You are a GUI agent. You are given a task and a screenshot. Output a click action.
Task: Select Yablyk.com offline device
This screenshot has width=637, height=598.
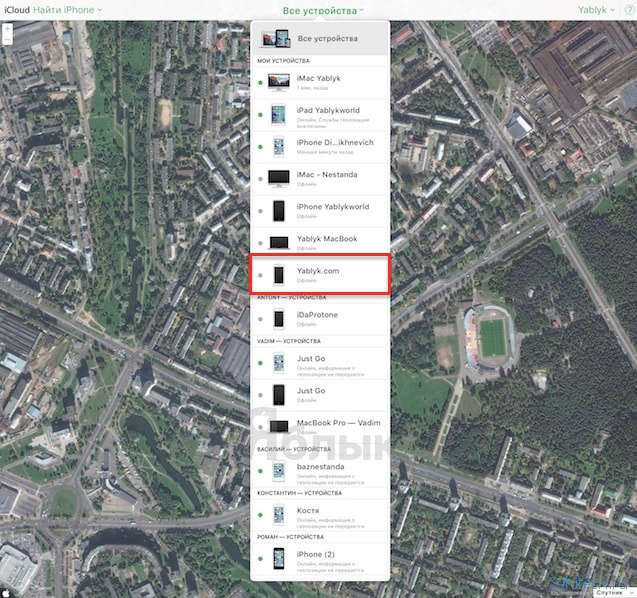coord(320,275)
